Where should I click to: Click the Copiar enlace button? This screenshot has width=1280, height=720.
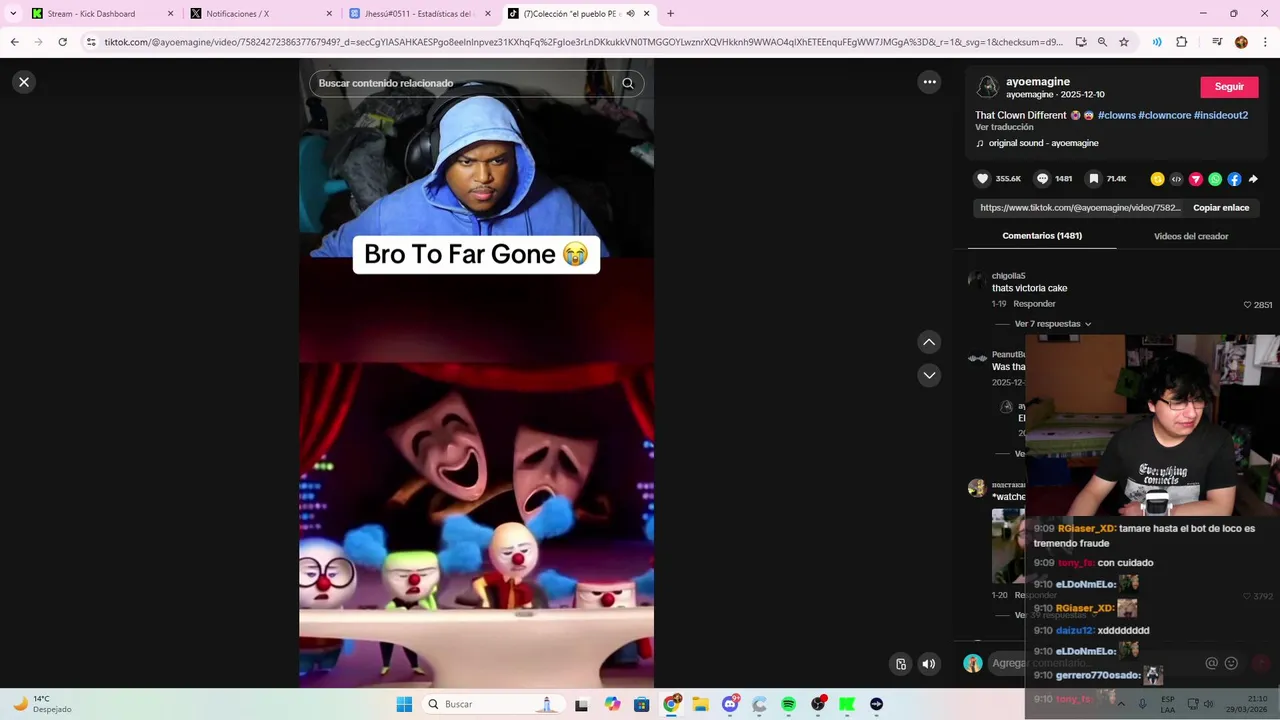click(x=1221, y=208)
